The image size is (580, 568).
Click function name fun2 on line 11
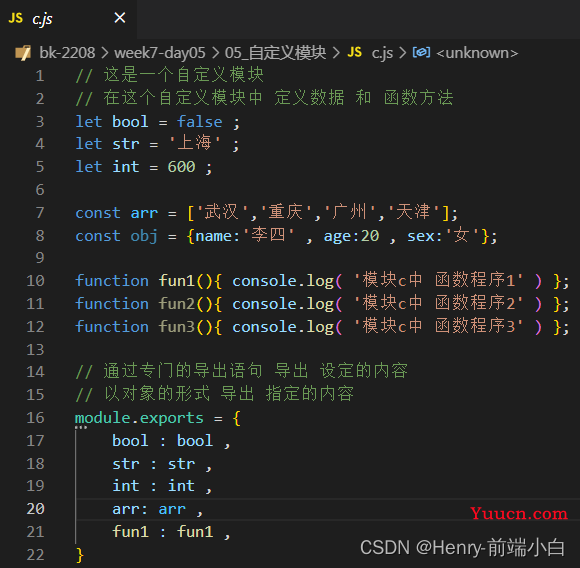pyautogui.click(x=177, y=304)
